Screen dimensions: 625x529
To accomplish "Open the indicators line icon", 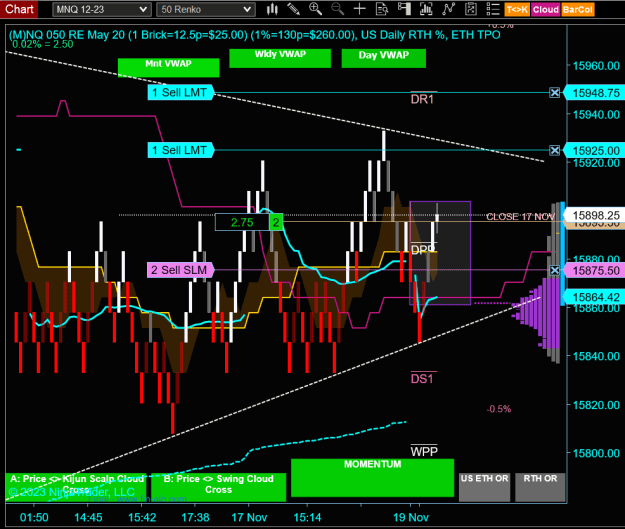I will (448, 9).
